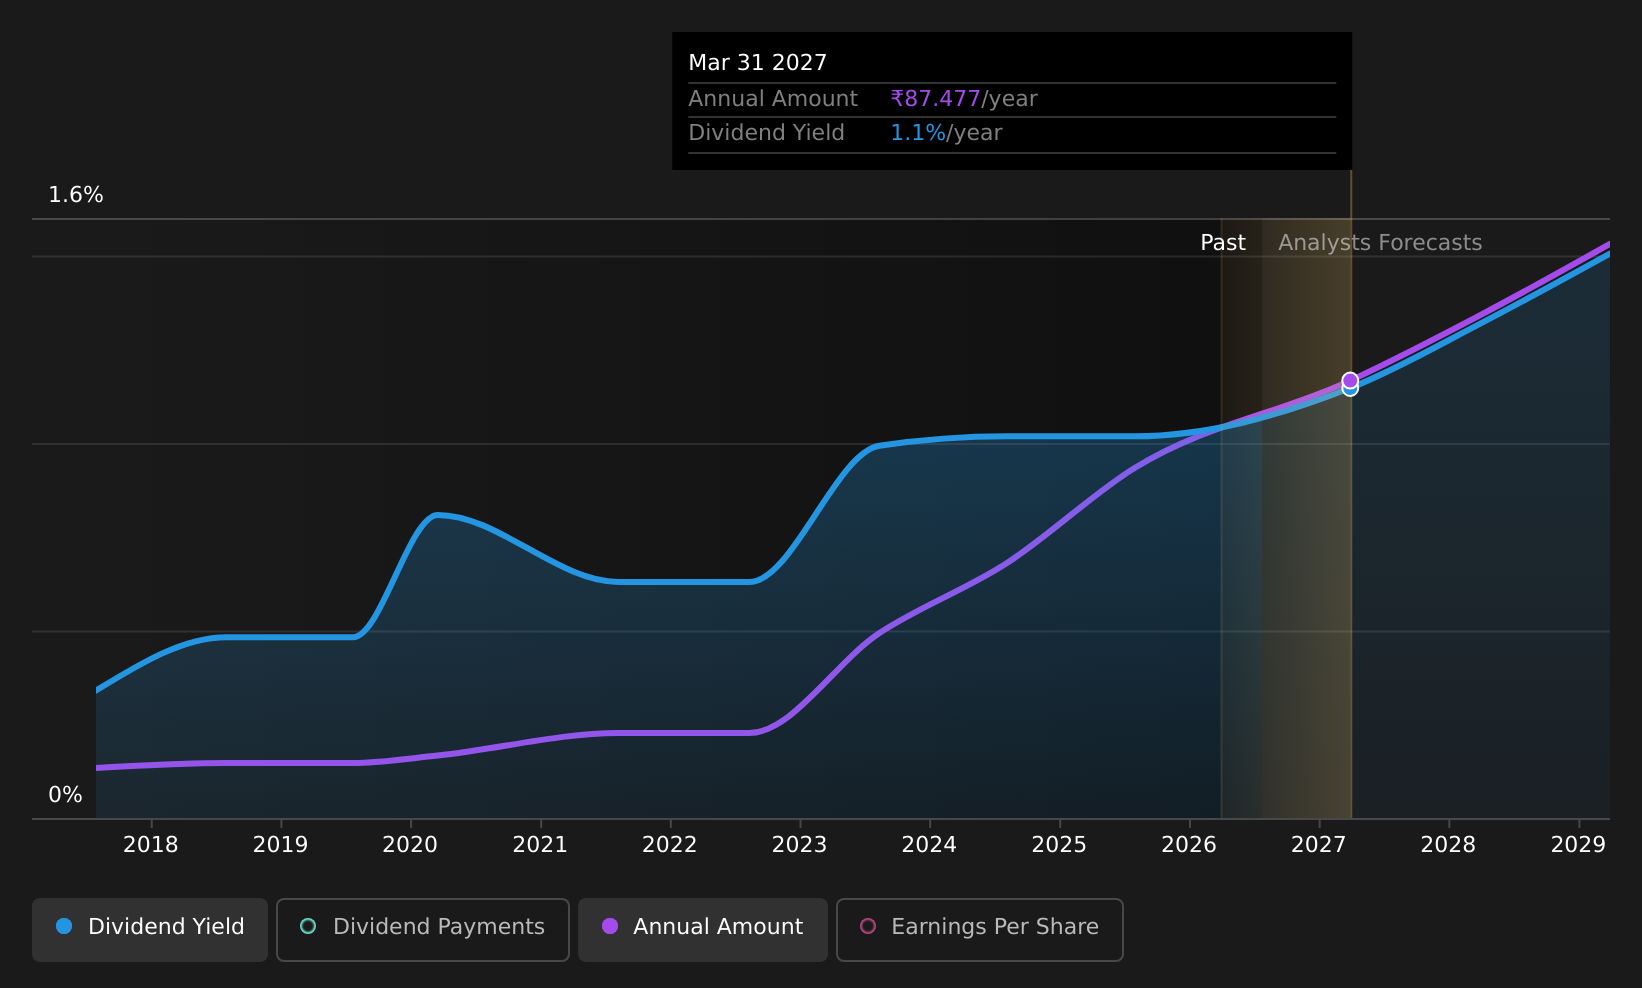Viewport: 1642px width, 988px height.
Task: Click the 1.1% dividend yield value
Action: pyautogui.click(x=918, y=133)
